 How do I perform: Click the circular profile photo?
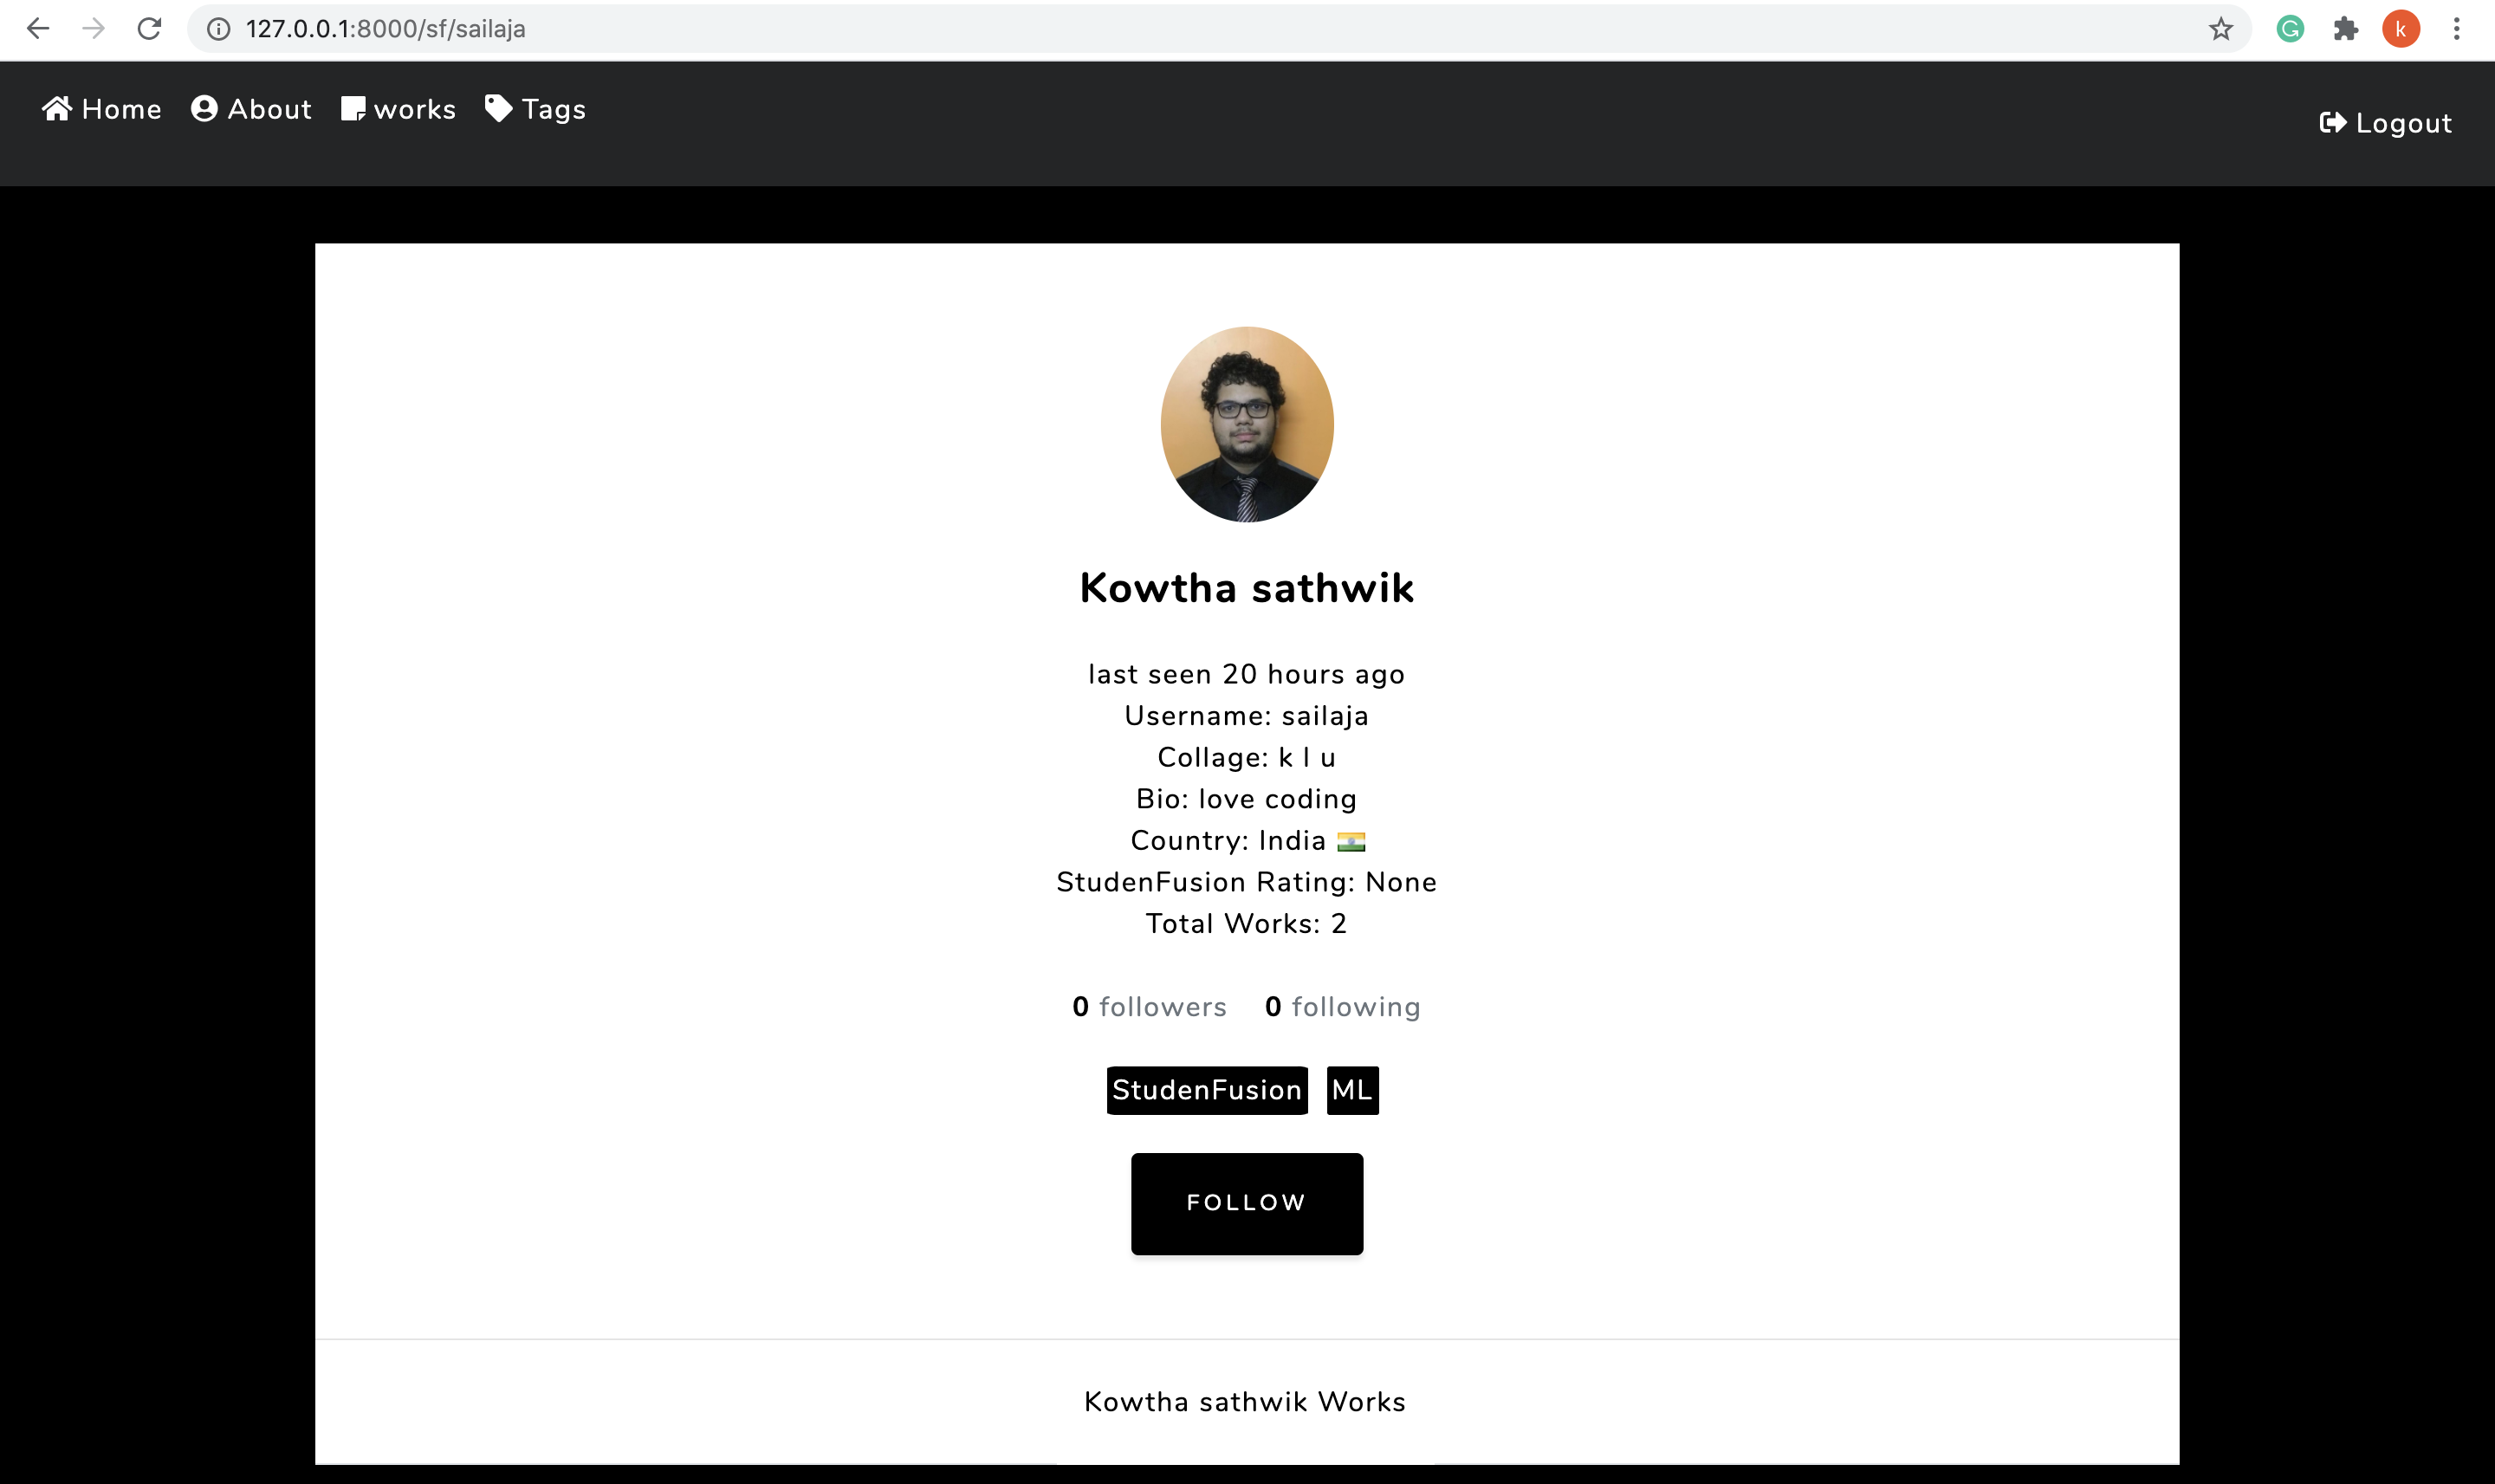tap(1247, 424)
